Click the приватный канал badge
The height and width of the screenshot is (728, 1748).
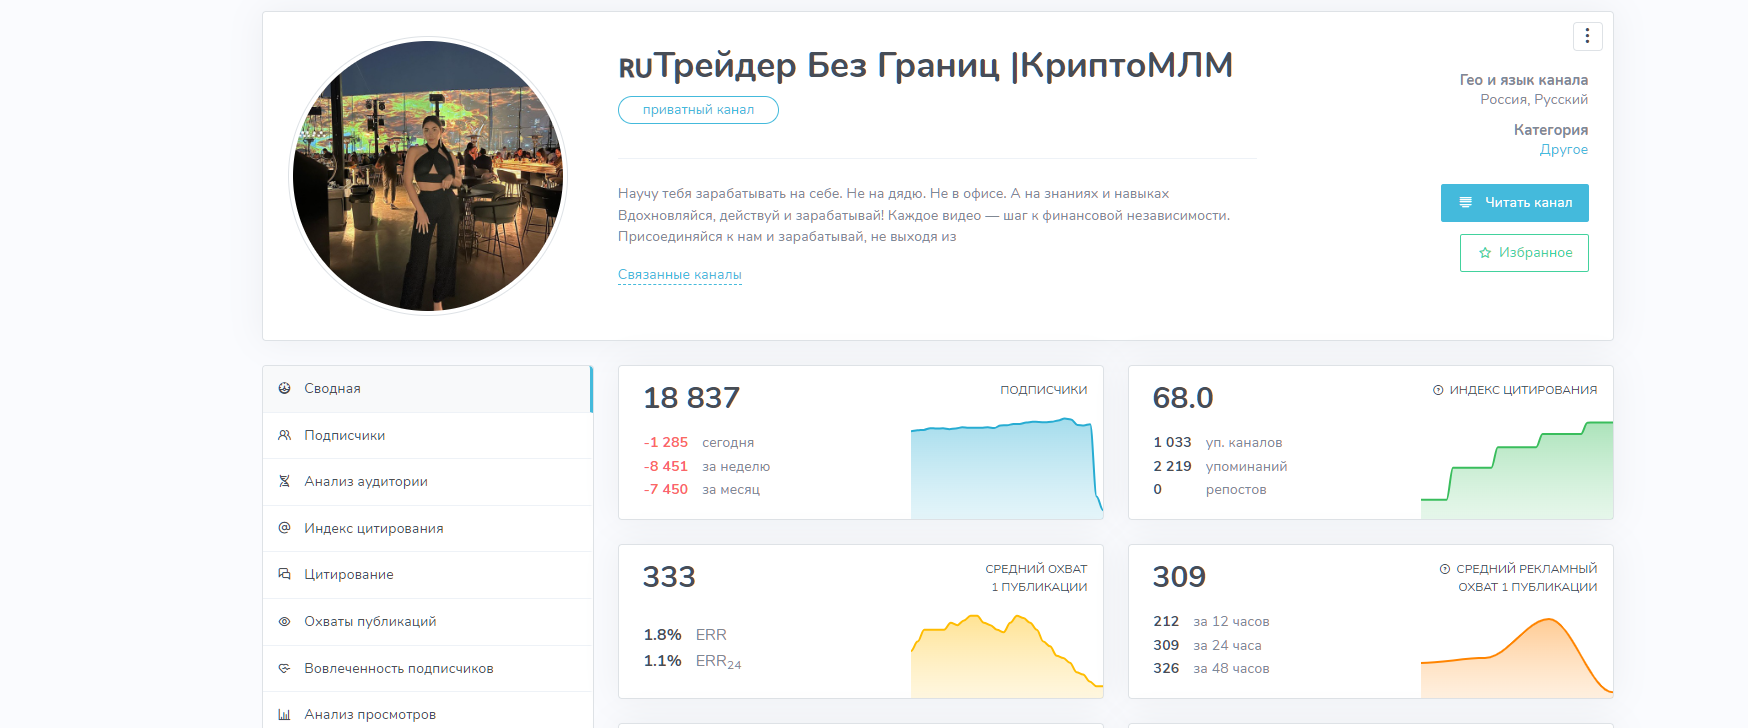pos(698,110)
